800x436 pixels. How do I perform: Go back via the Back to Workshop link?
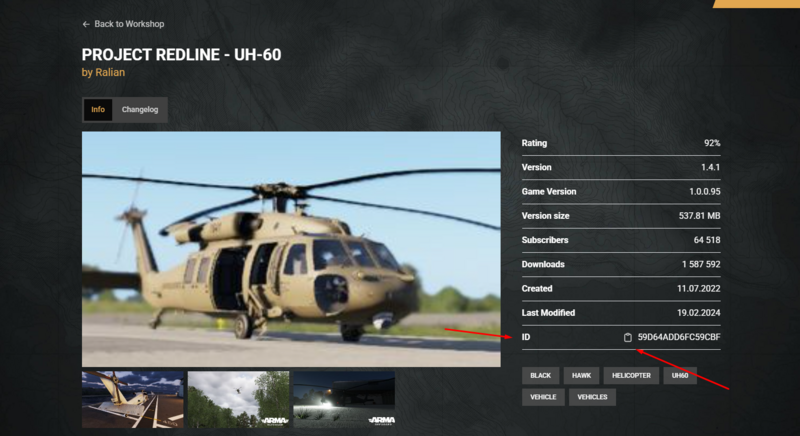coord(123,24)
